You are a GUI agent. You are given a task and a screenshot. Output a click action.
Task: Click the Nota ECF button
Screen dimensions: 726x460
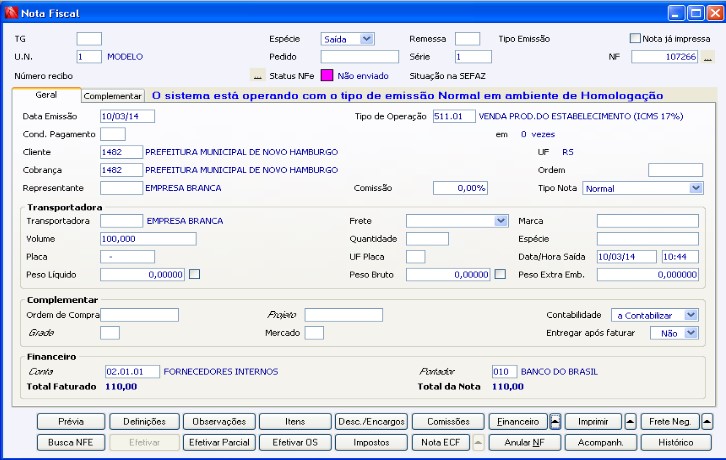click(x=441, y=442)
